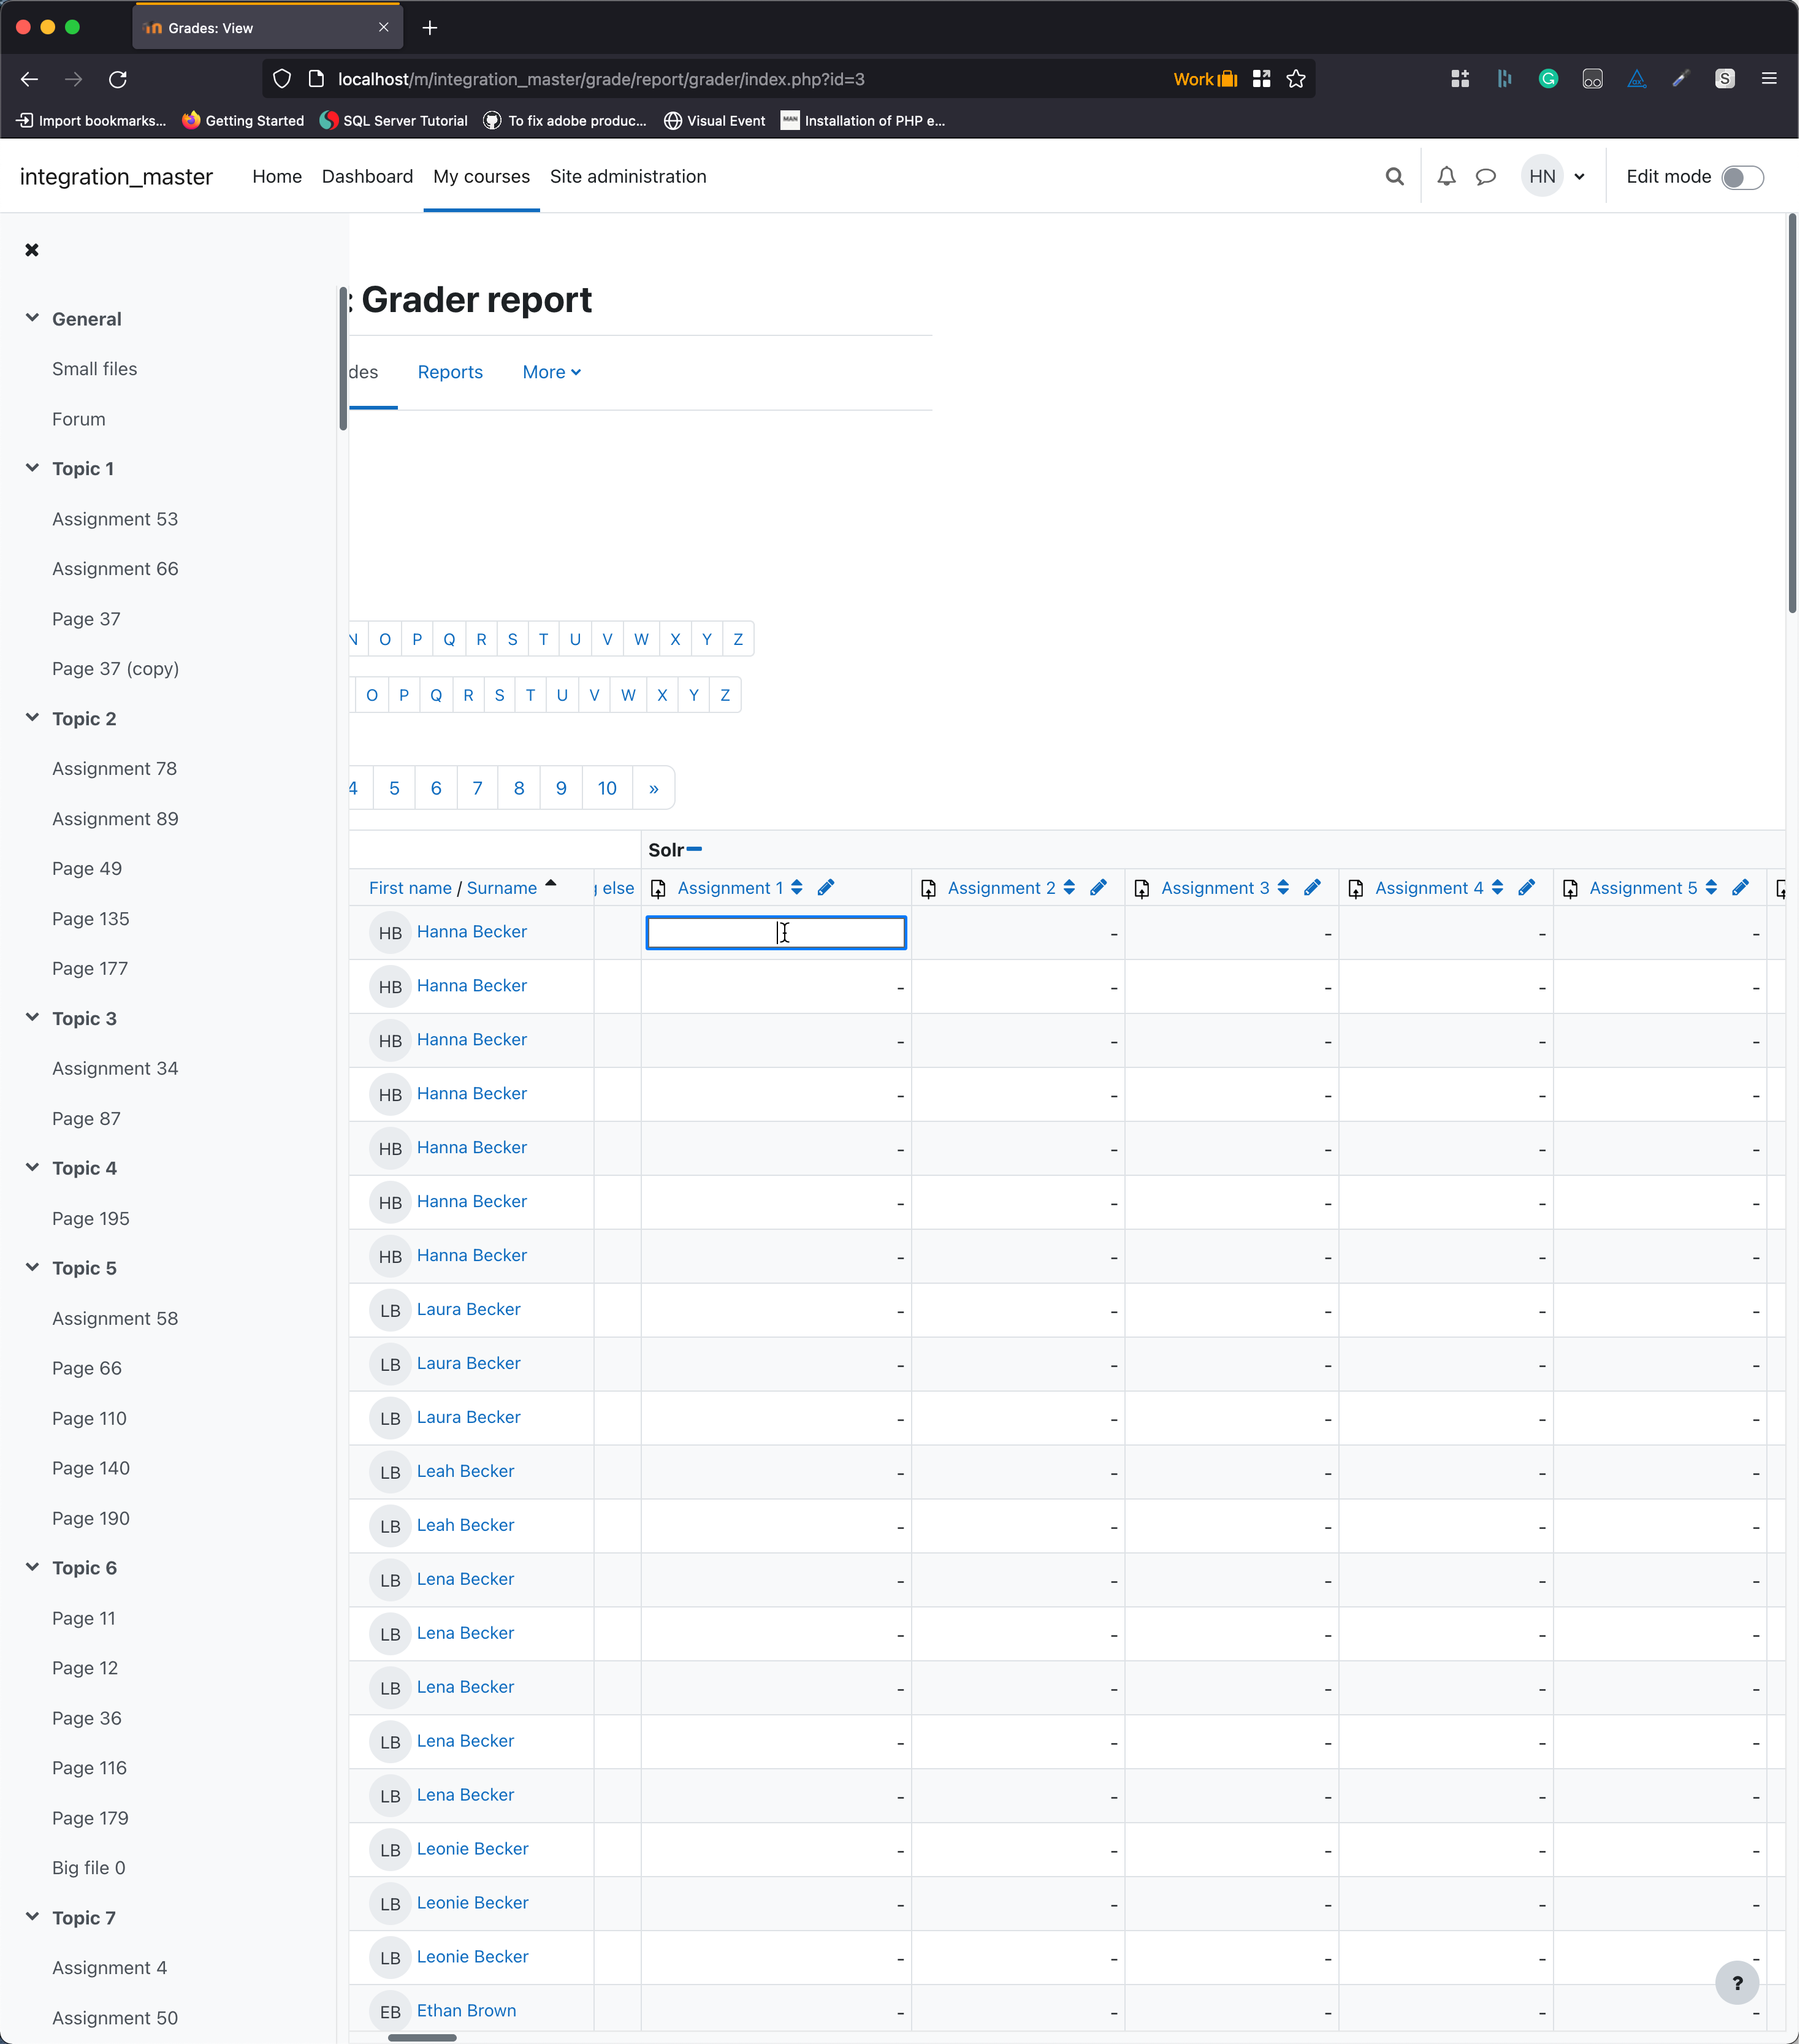Sort by Assignment 2 column

pyautogui.click(x=1069, y=888)
